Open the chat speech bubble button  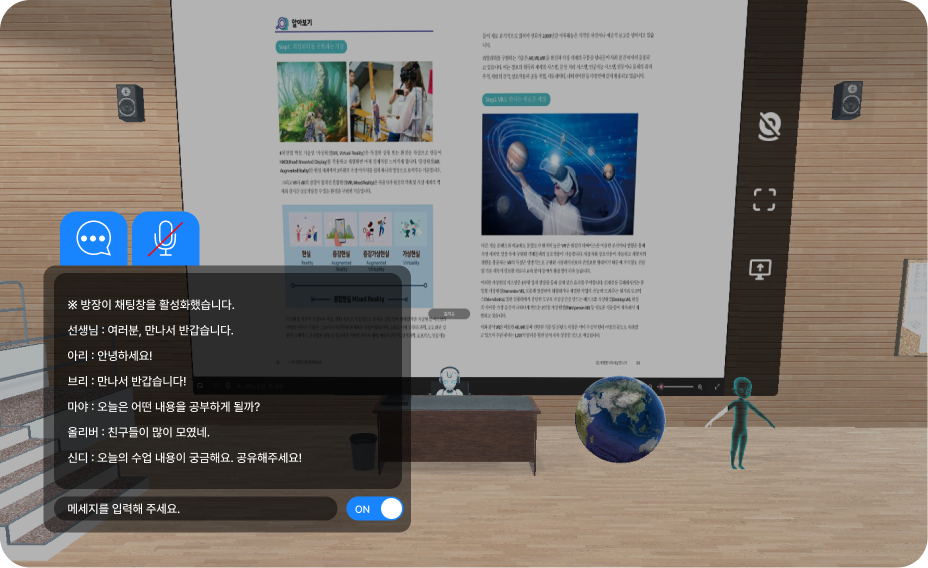pyautogui.click(x=94, y=238)
